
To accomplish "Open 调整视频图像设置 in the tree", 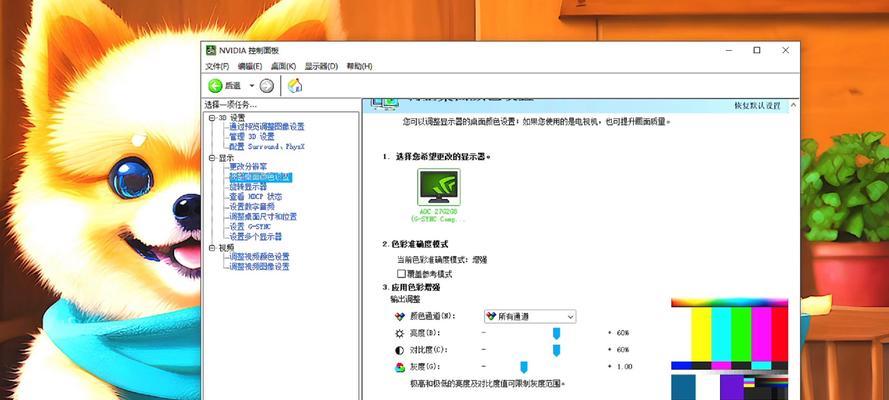I will pos(259,266).
